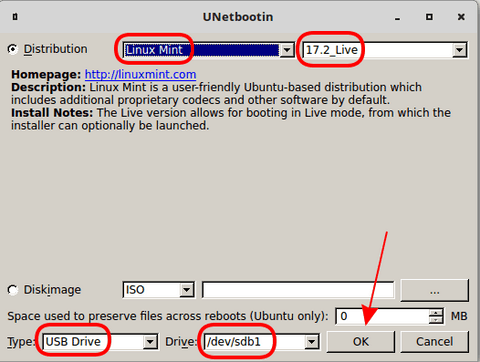480x362 pixels.
Task: Open the linuxmint.com homepage link
Action: pos(140,74)
